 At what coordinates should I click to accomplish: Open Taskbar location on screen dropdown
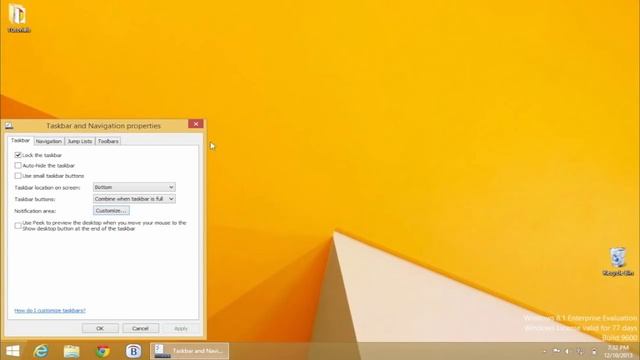134,187
